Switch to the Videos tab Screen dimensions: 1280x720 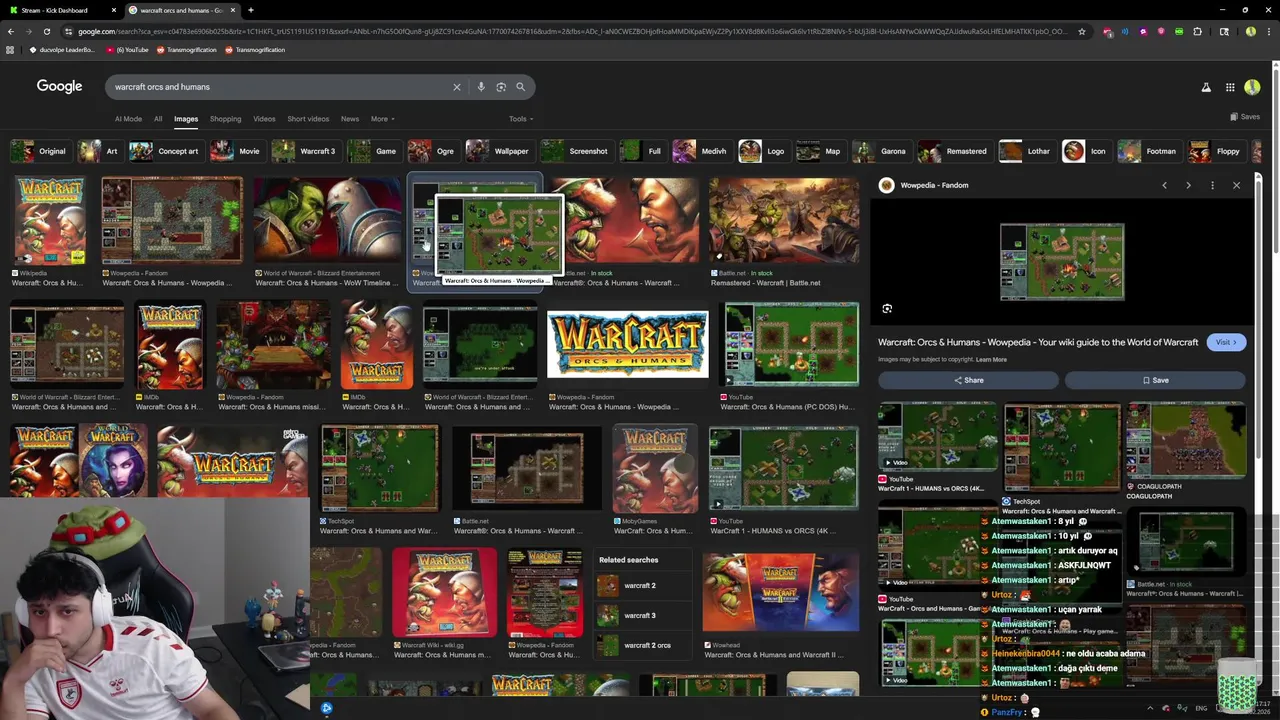click(264, 119)
